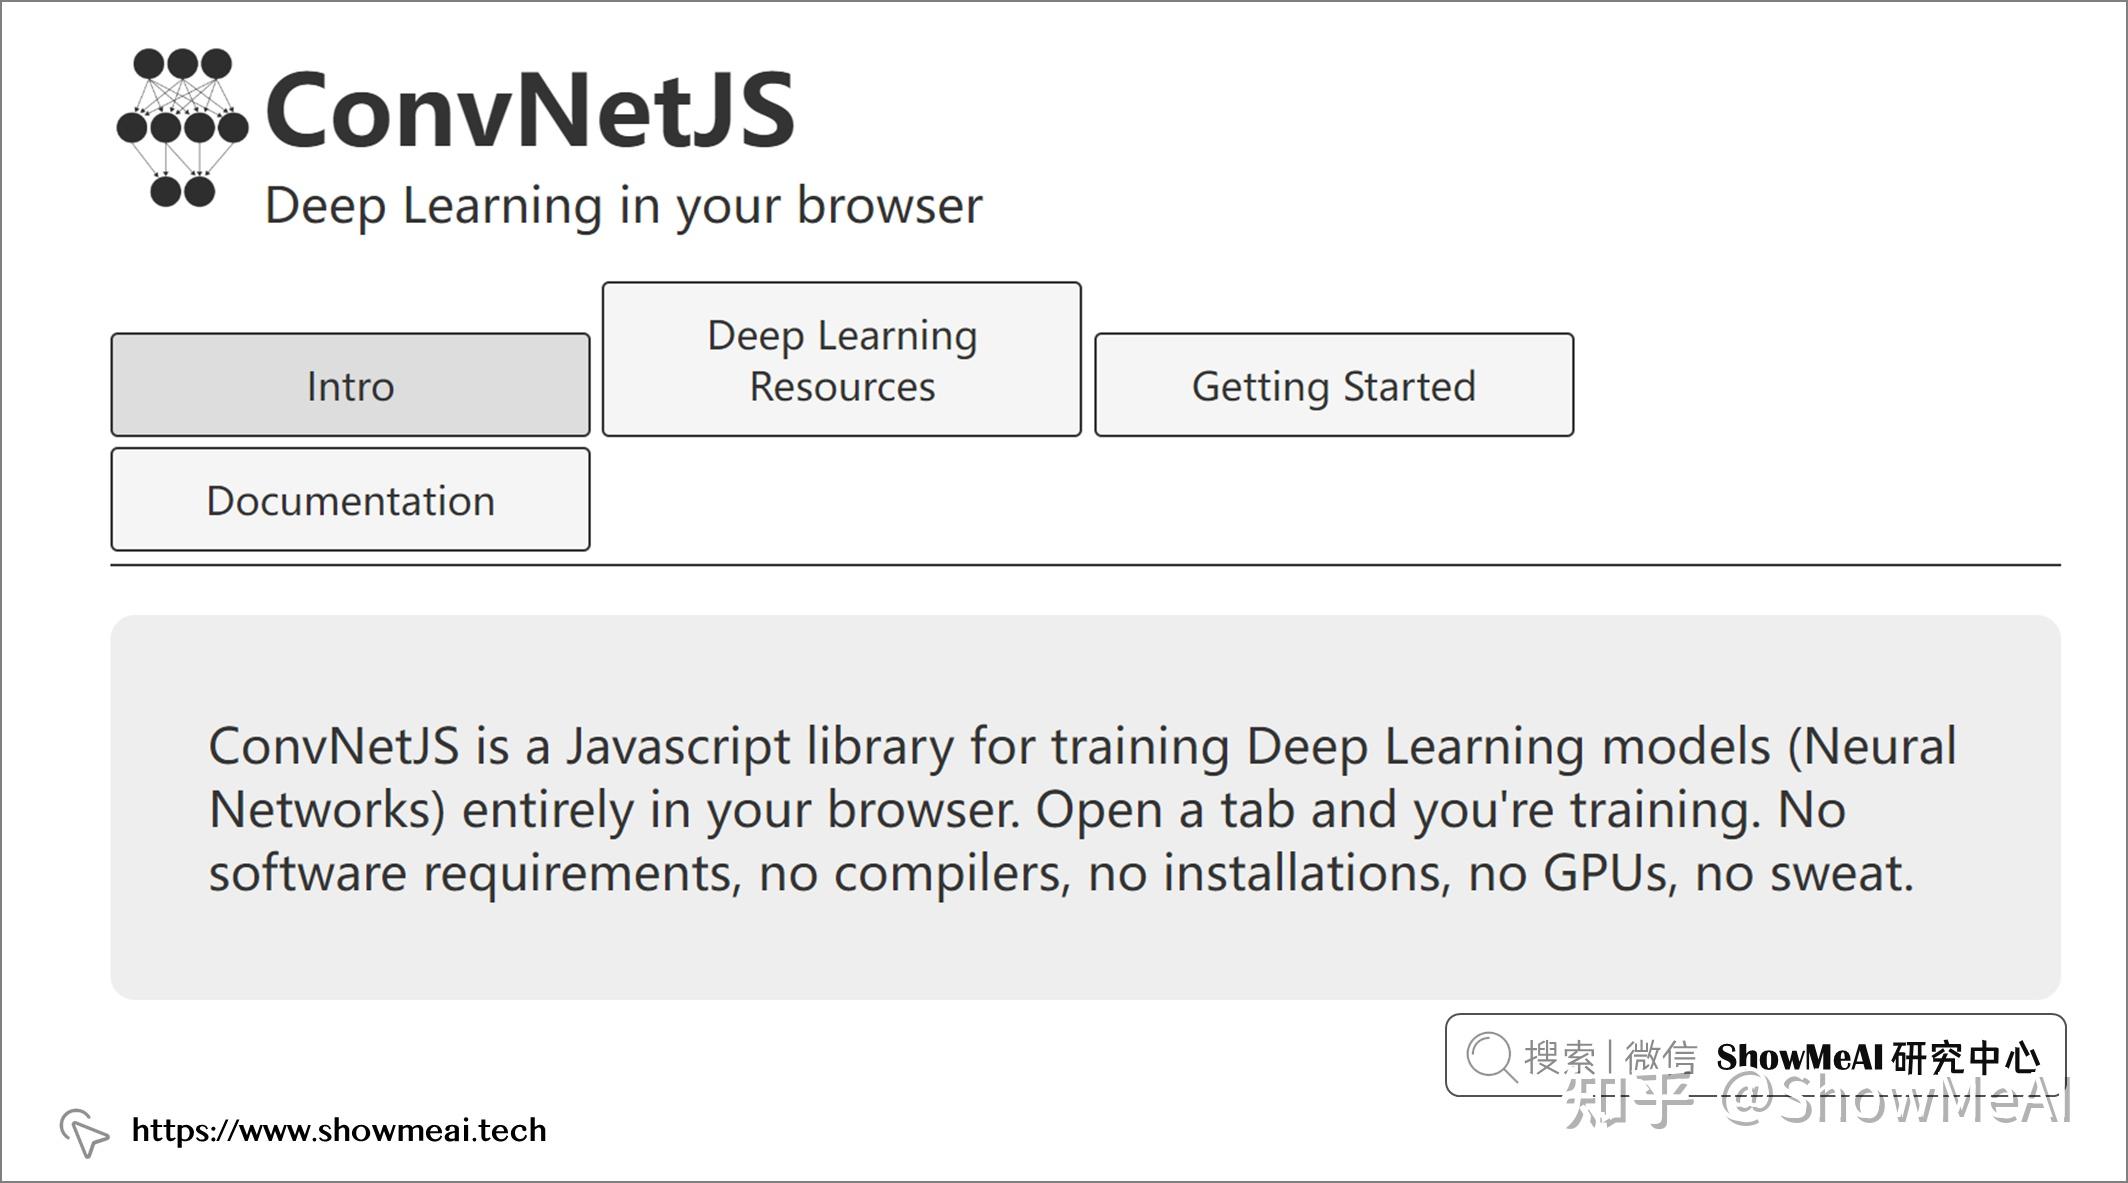The height and width of the screenshot is (1183, 2128).
Task: Click the 搜索 text in the search box
Action: [1559, 1056]
